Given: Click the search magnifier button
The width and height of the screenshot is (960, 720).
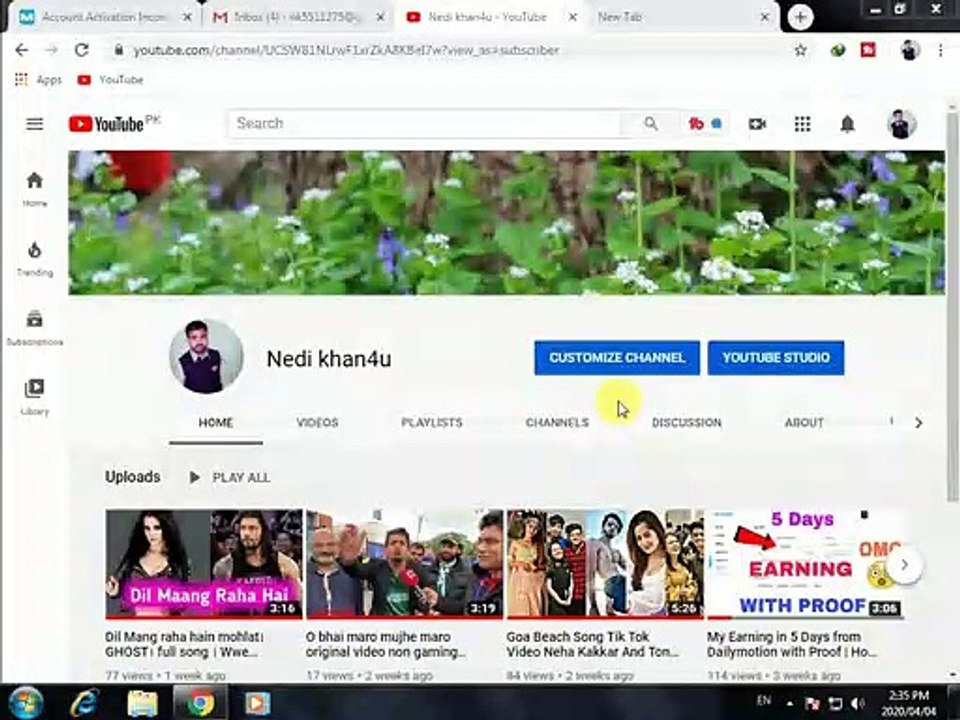Looking at the screenshot, I should point(651,124).
